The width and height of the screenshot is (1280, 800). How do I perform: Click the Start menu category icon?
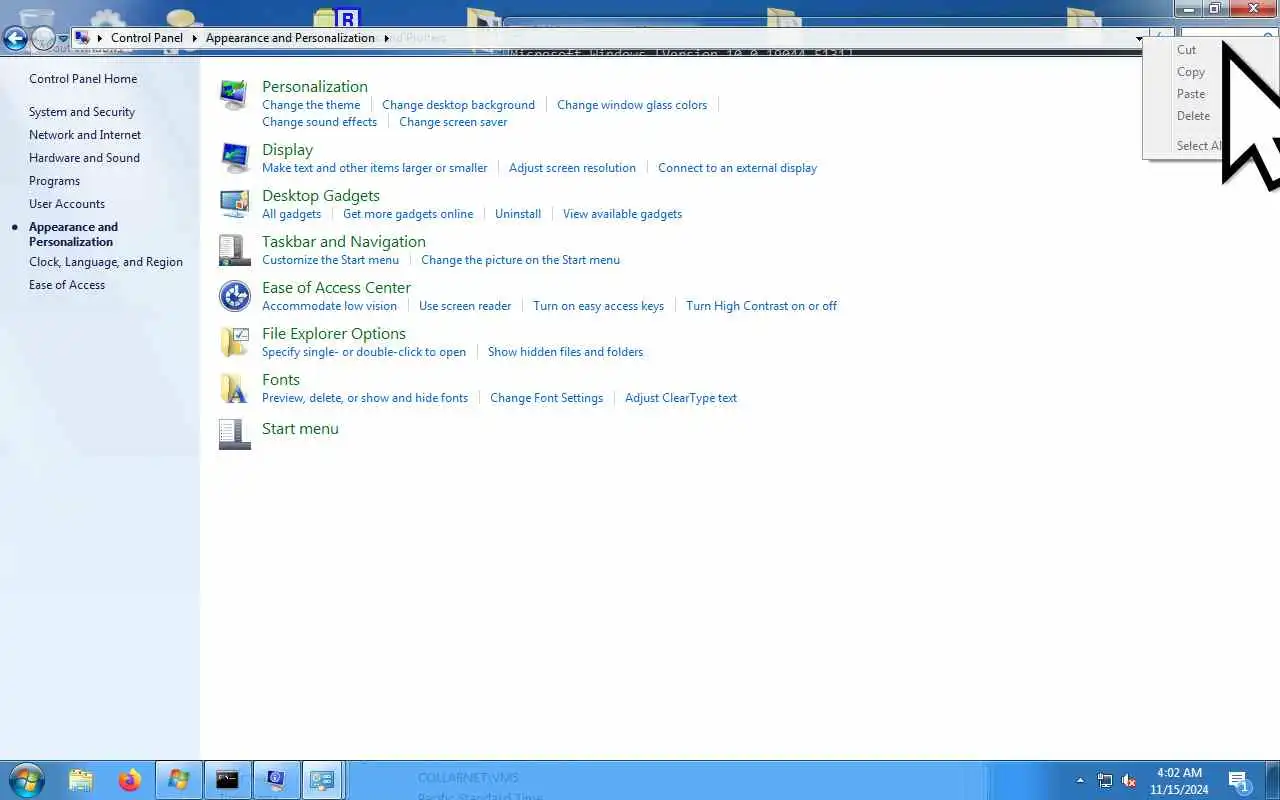[234, 434]
